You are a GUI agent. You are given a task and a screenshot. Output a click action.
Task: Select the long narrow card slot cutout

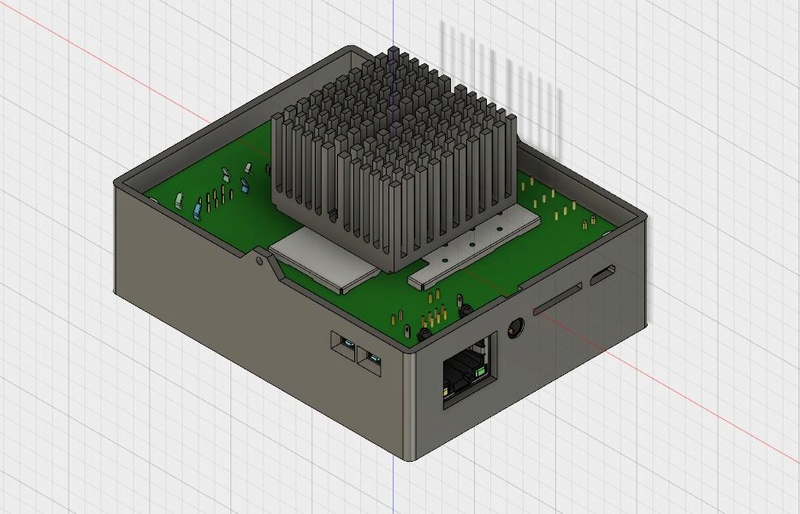click(558, 299)
